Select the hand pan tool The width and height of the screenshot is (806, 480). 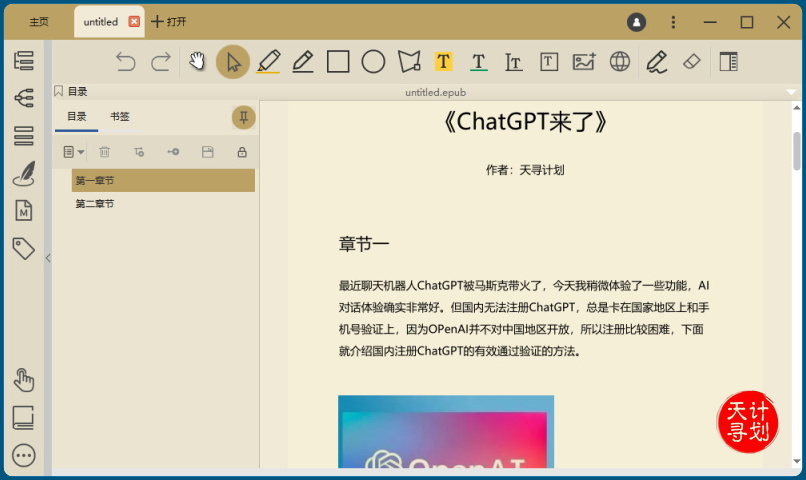pos(197,62)
